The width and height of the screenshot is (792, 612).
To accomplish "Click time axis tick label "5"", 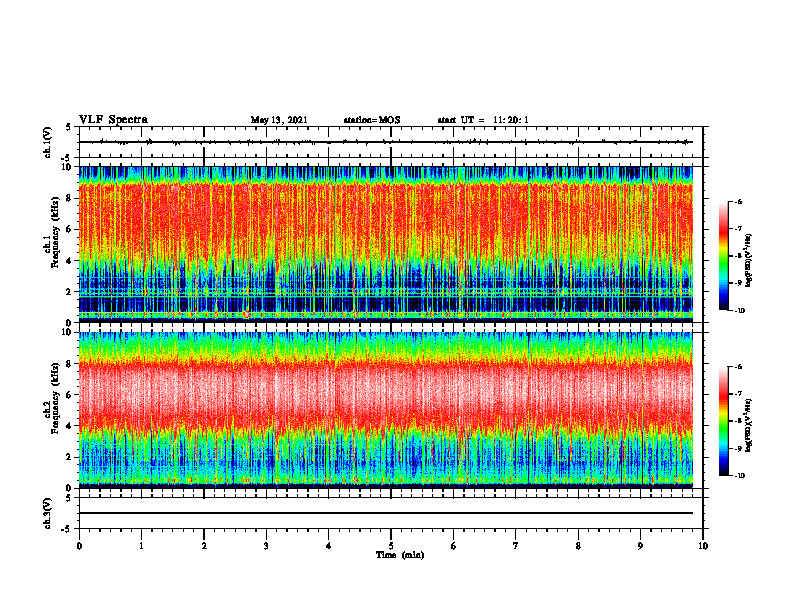I will (x=391, y=546).
